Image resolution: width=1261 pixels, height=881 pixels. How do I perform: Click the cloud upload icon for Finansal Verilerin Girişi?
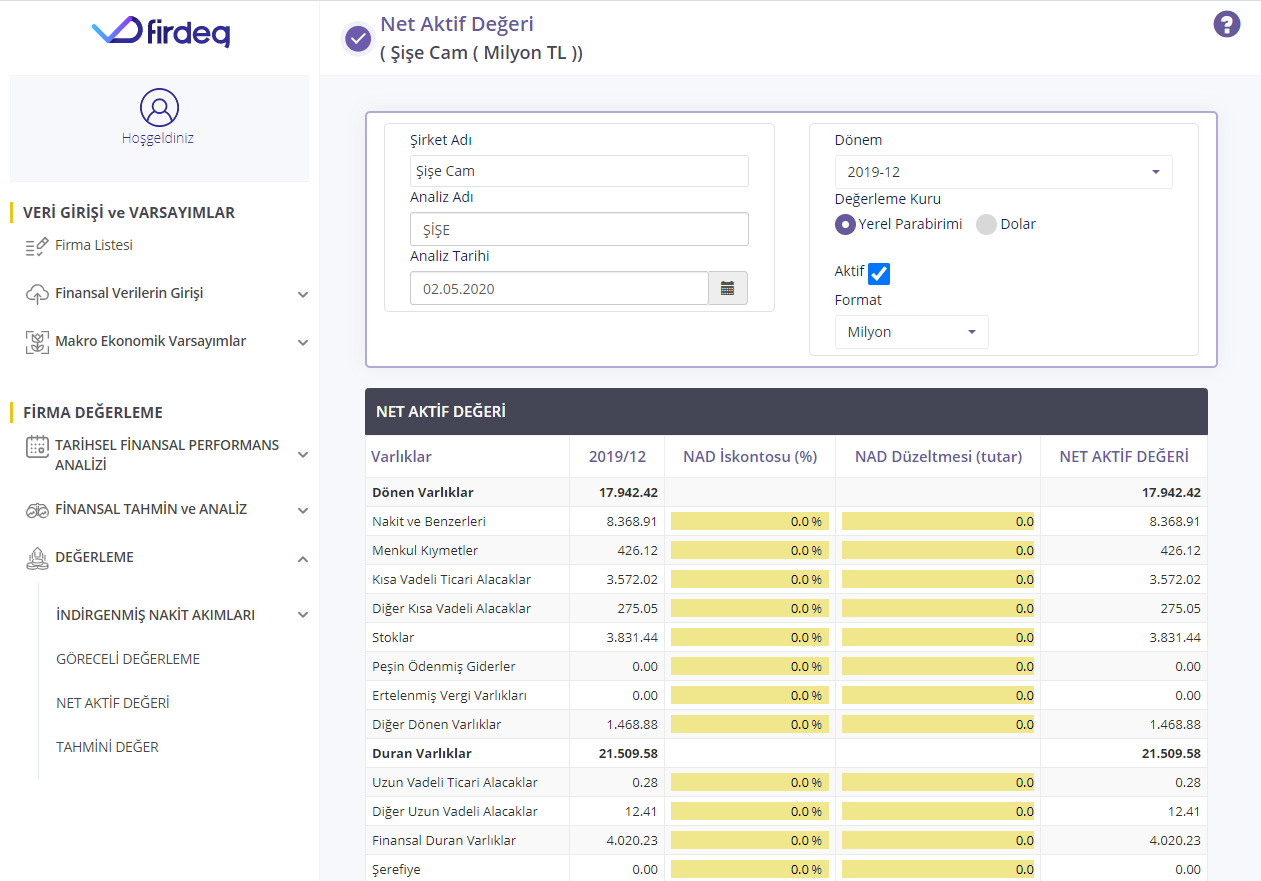[x=37, y=294]
